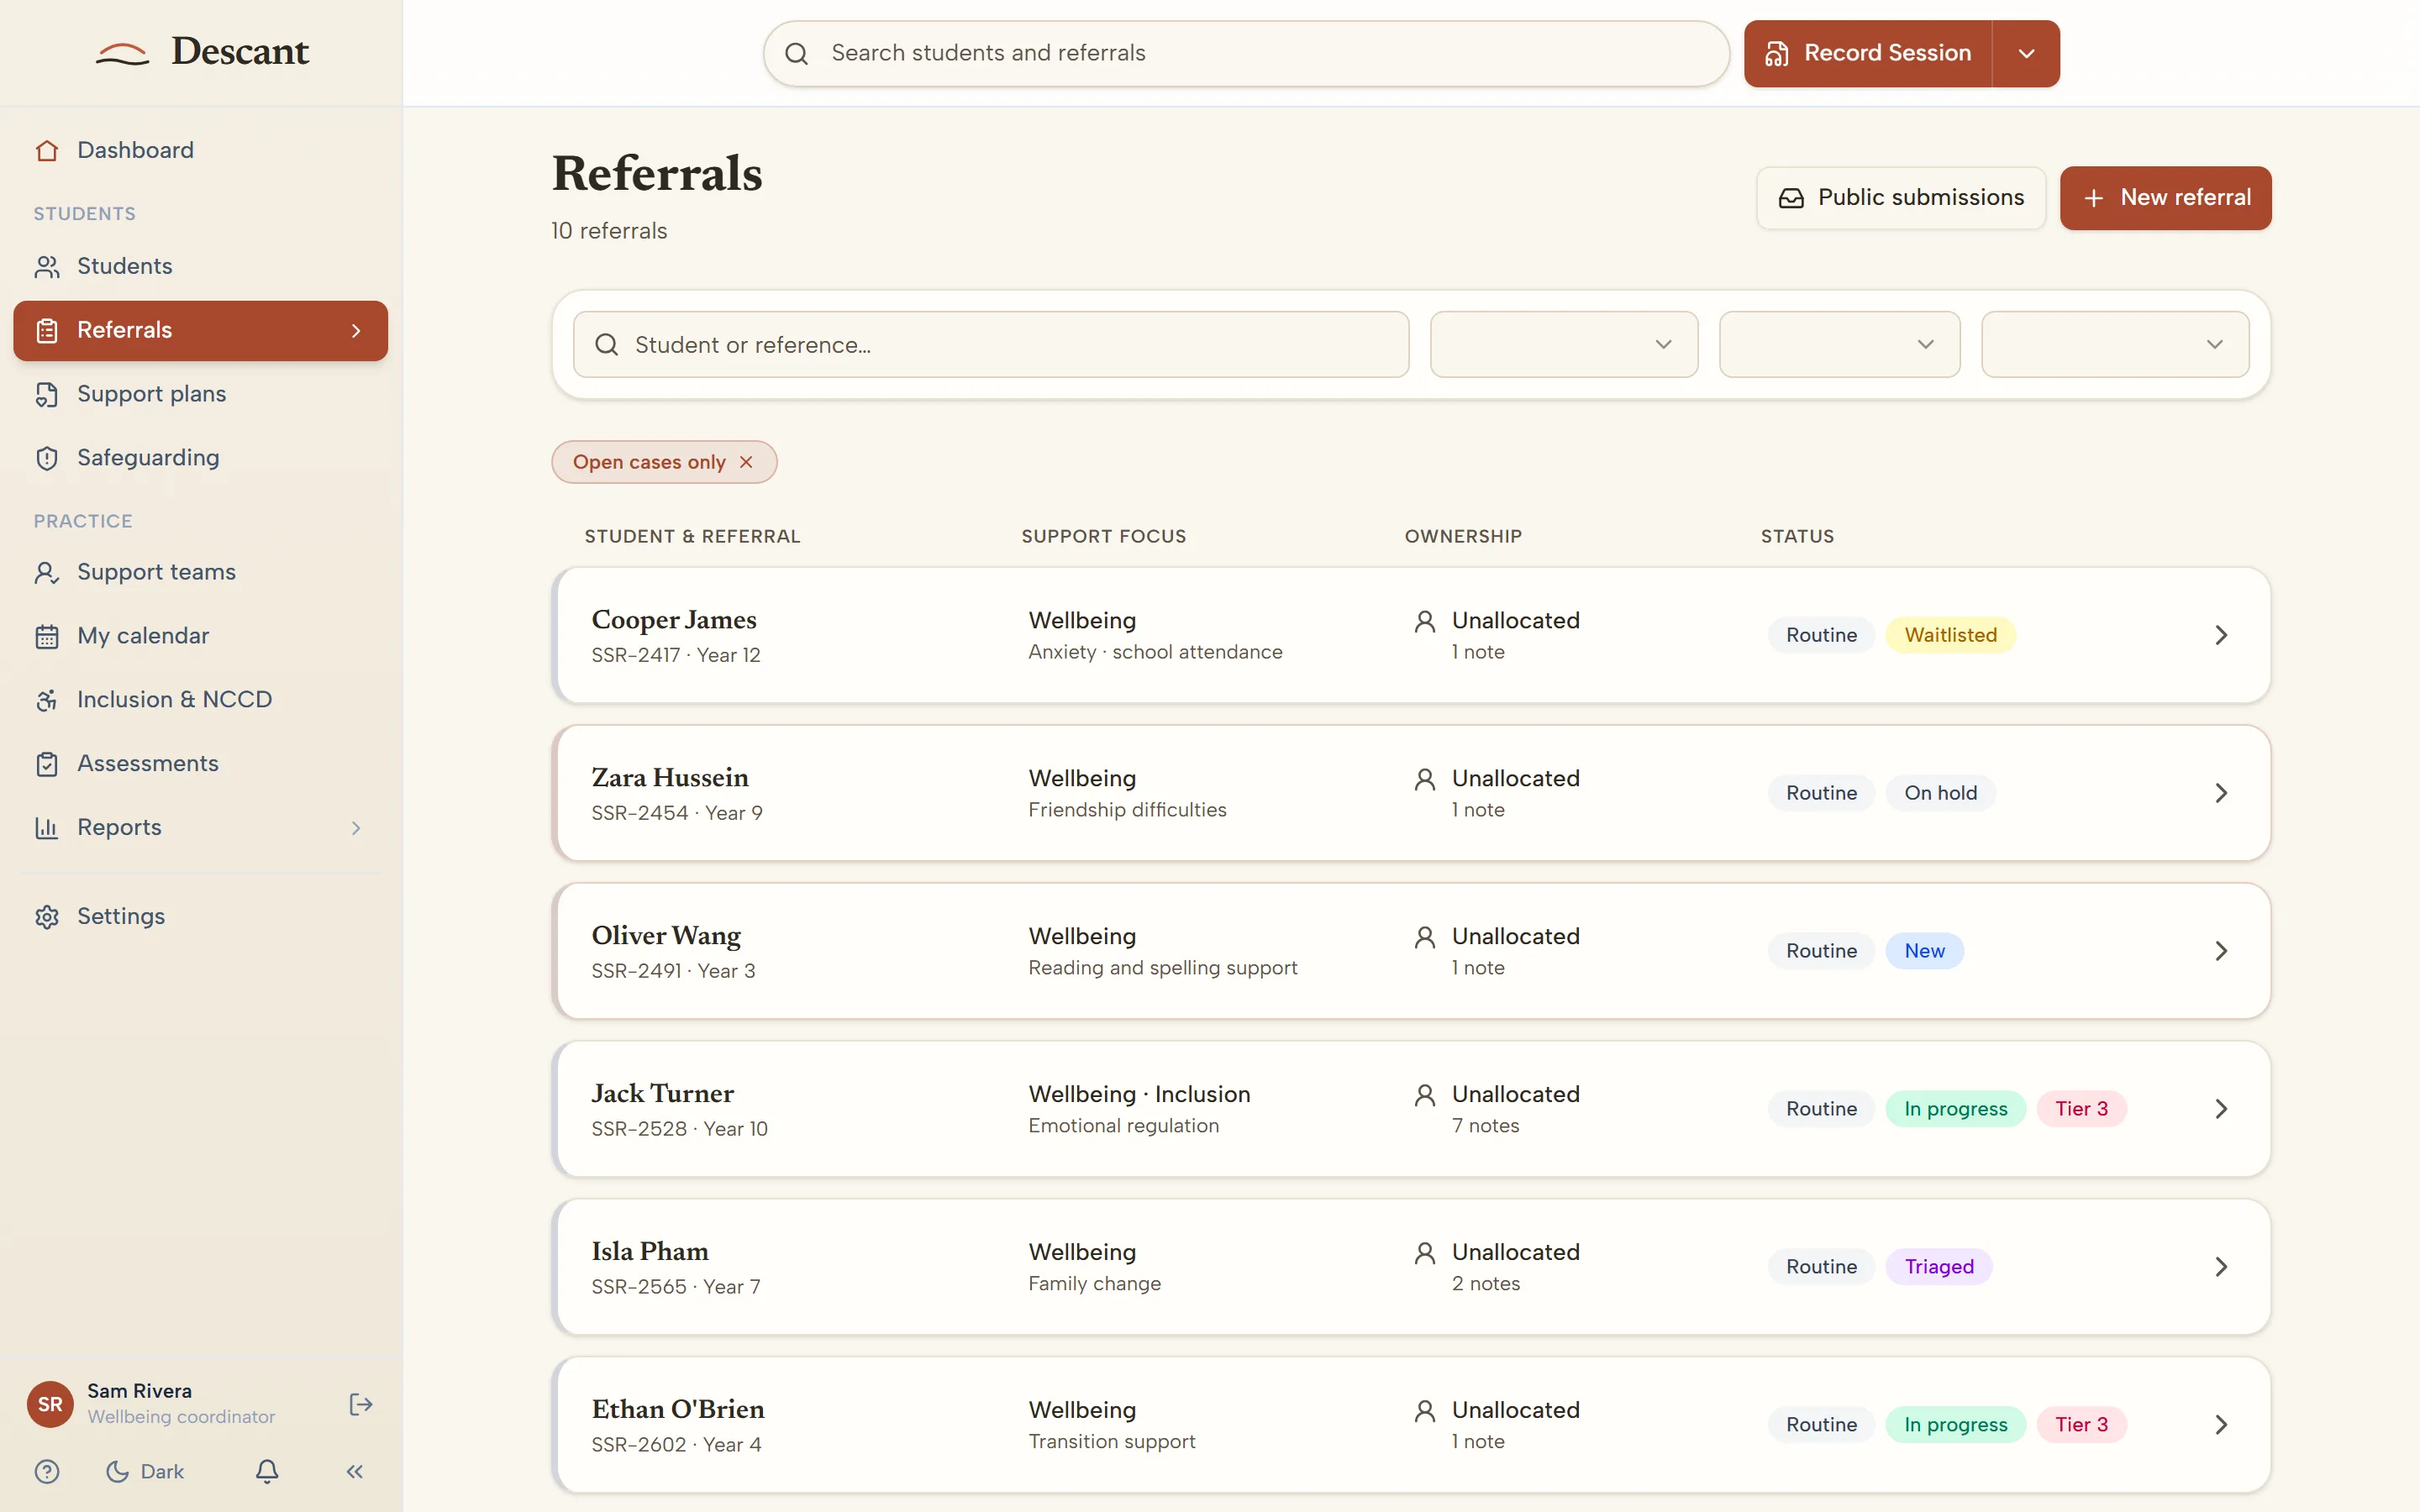This screenshot has width=2420, height=1512.
Task: Click Student or reference filter field
Action: [x=991, y=344]
